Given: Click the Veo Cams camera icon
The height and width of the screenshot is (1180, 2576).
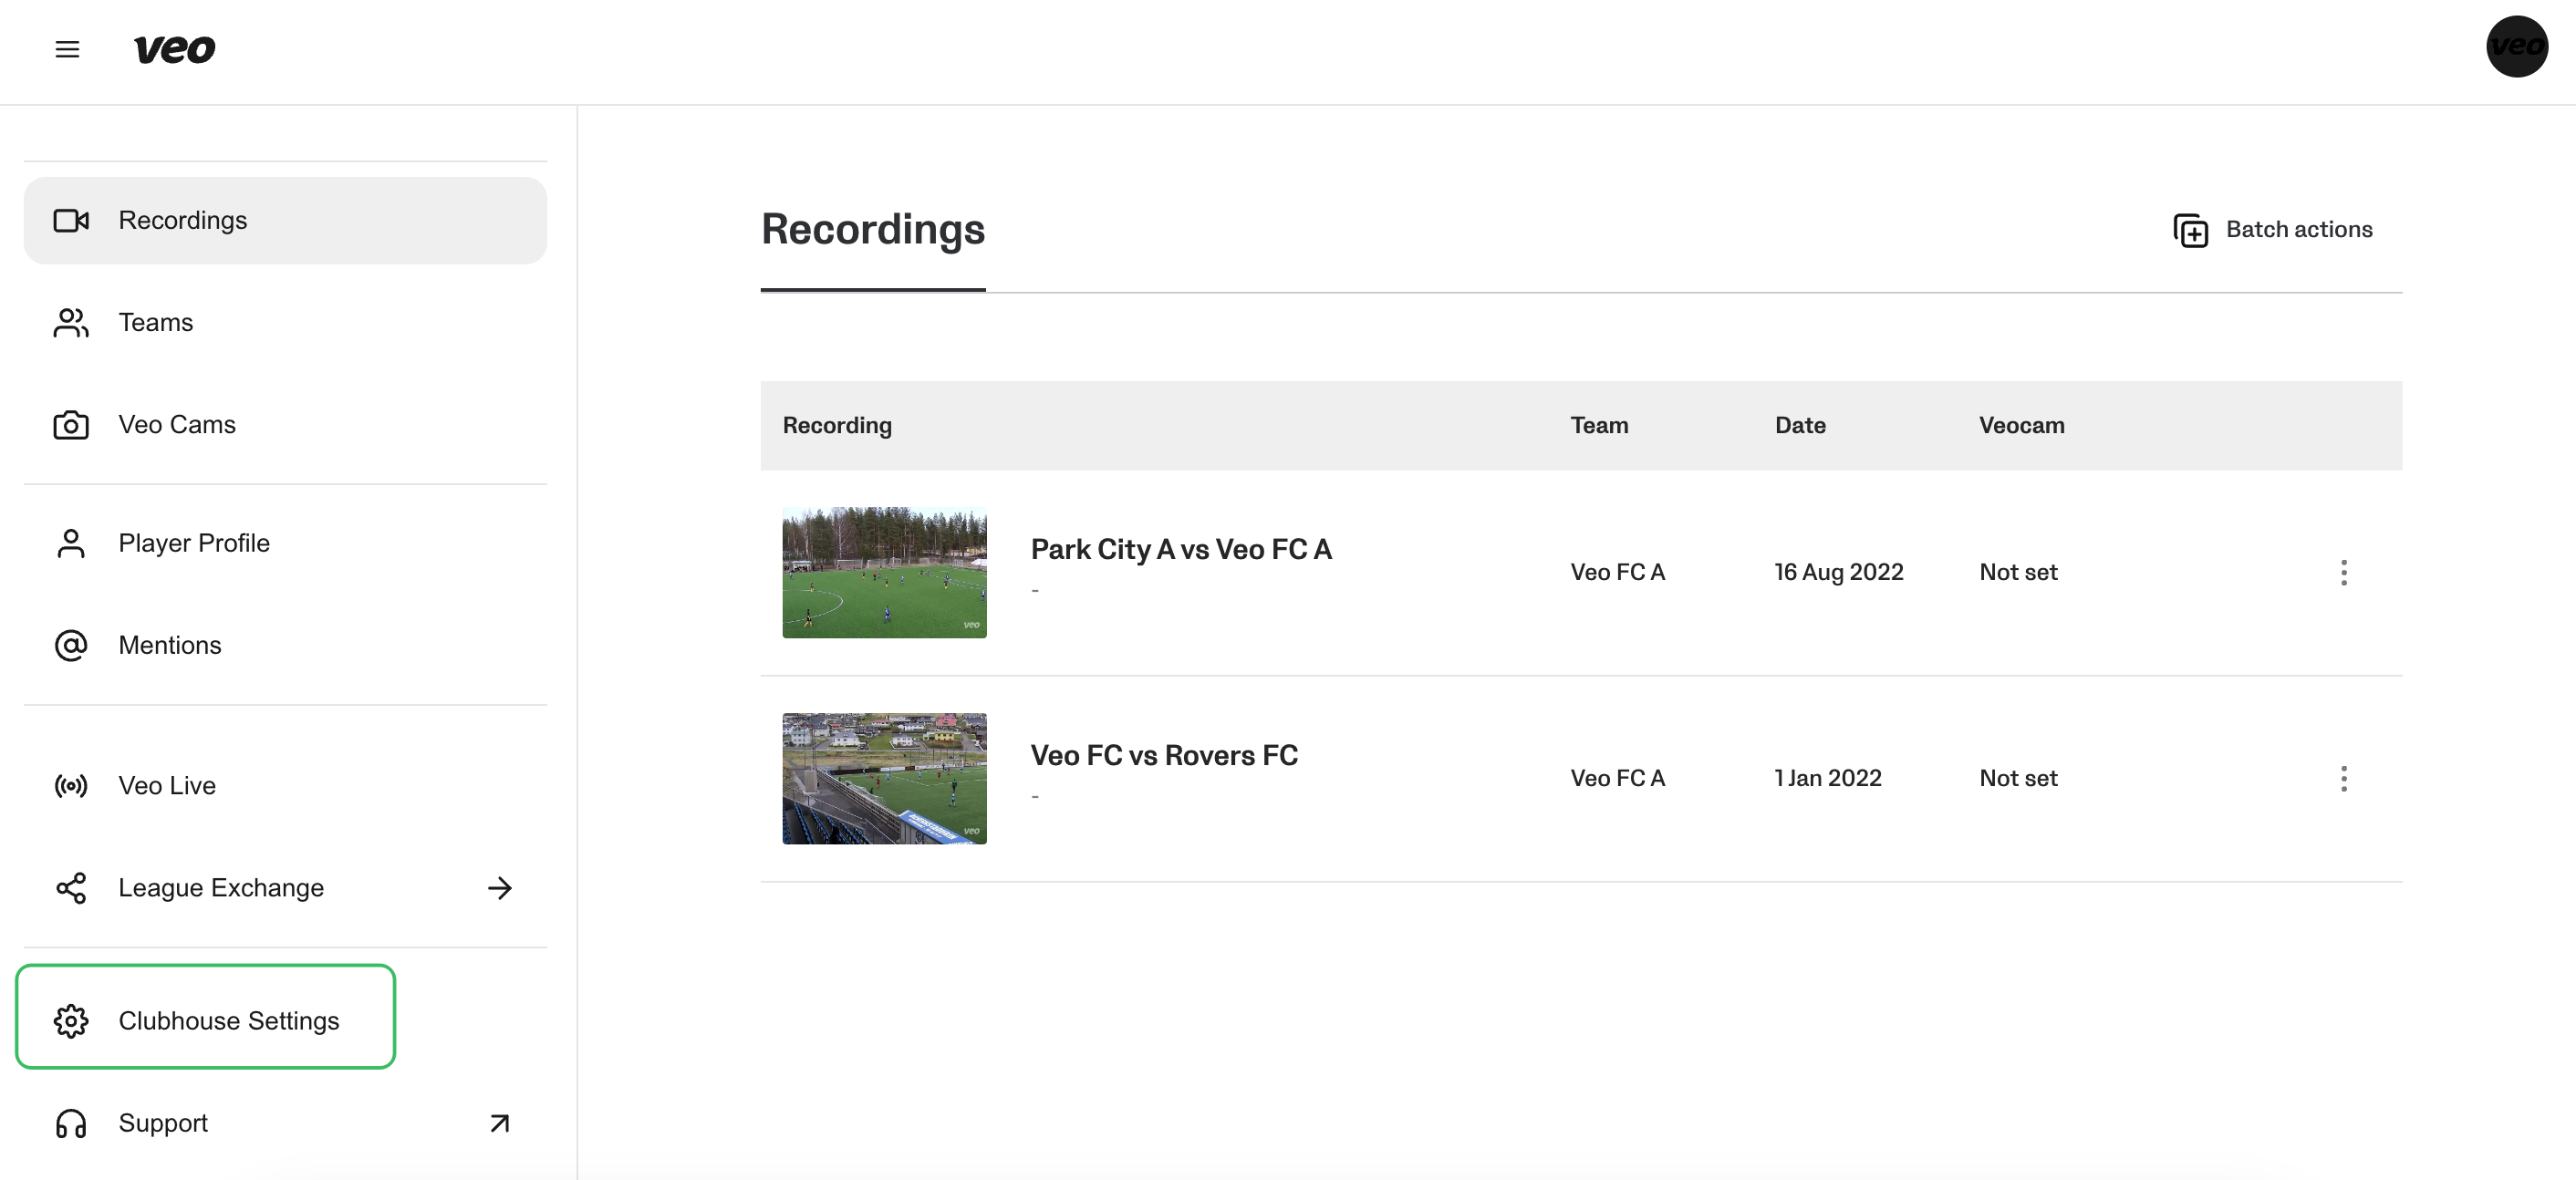Looking at the screenshot, I should 71,425.
